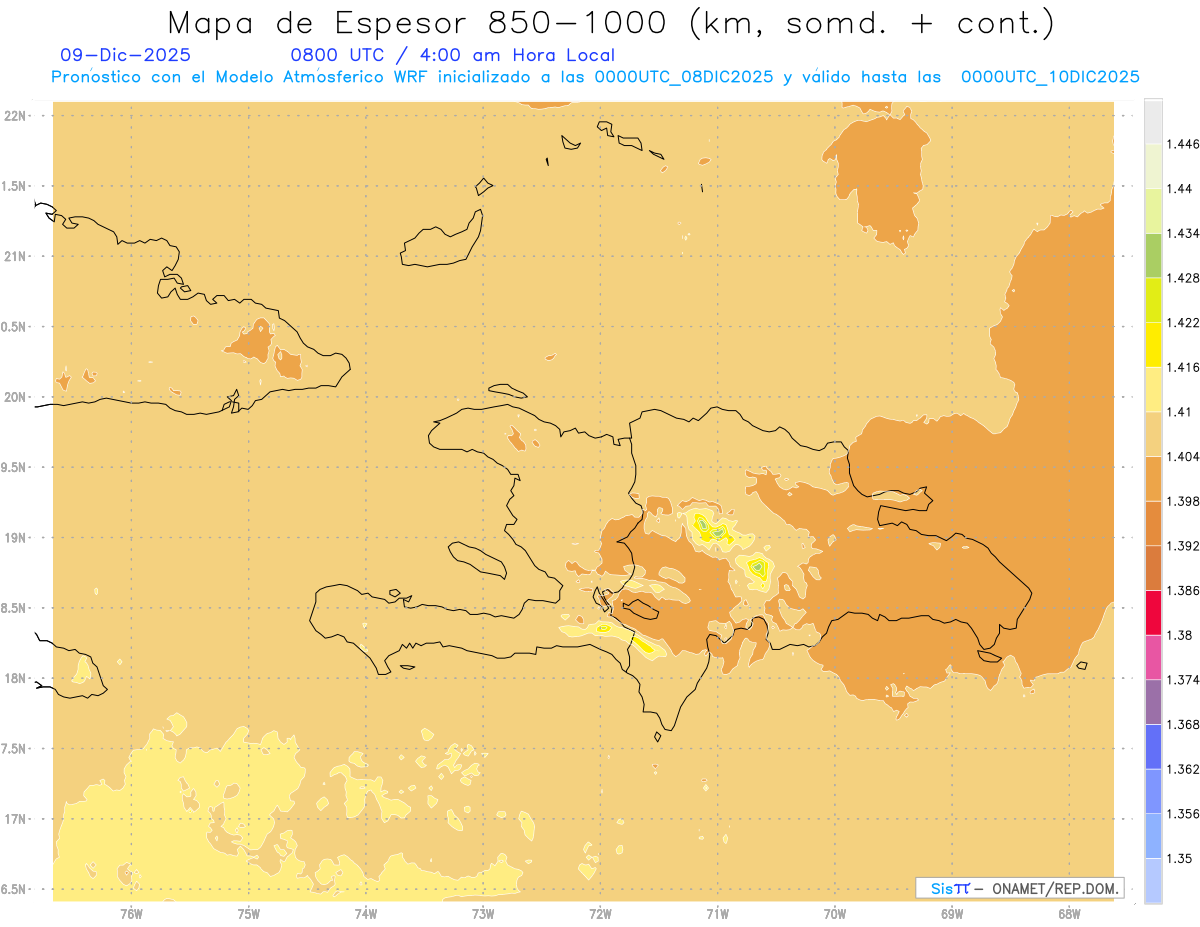The width and height of the screenshot is (1200, 927).
Task: Click the legend value 1.368
Action: coord(1183,724)
